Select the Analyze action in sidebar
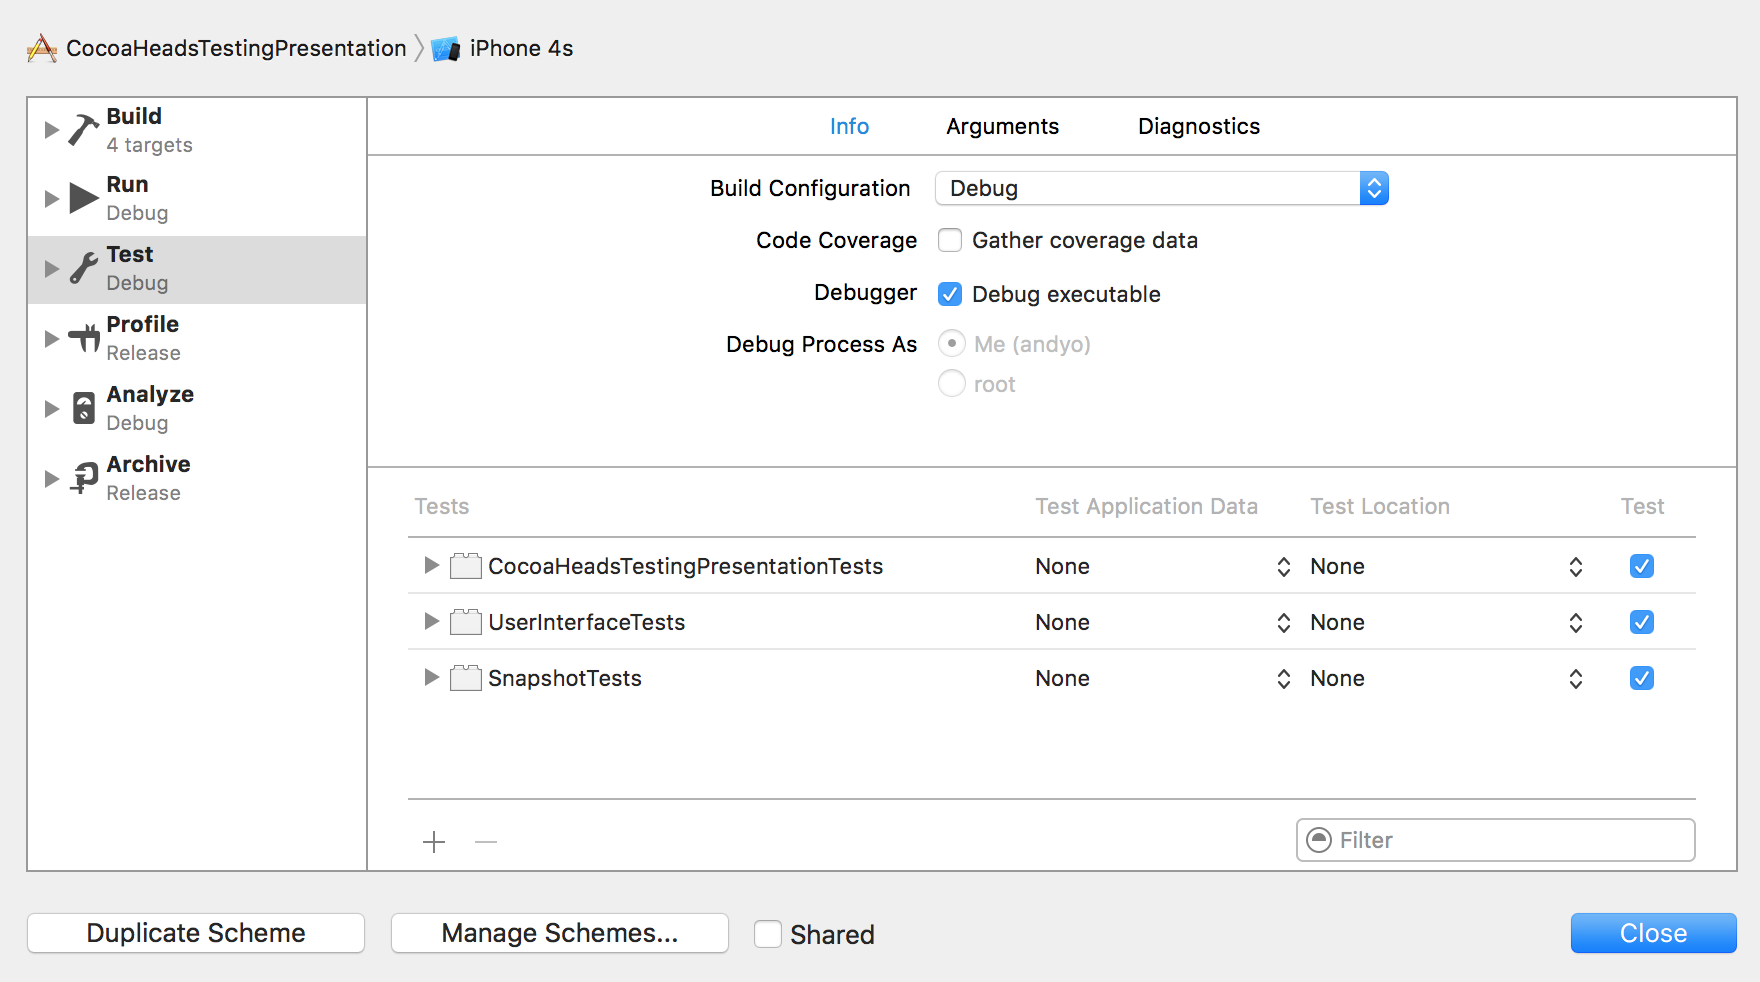1760x982 pixels. tap(197, 409)
